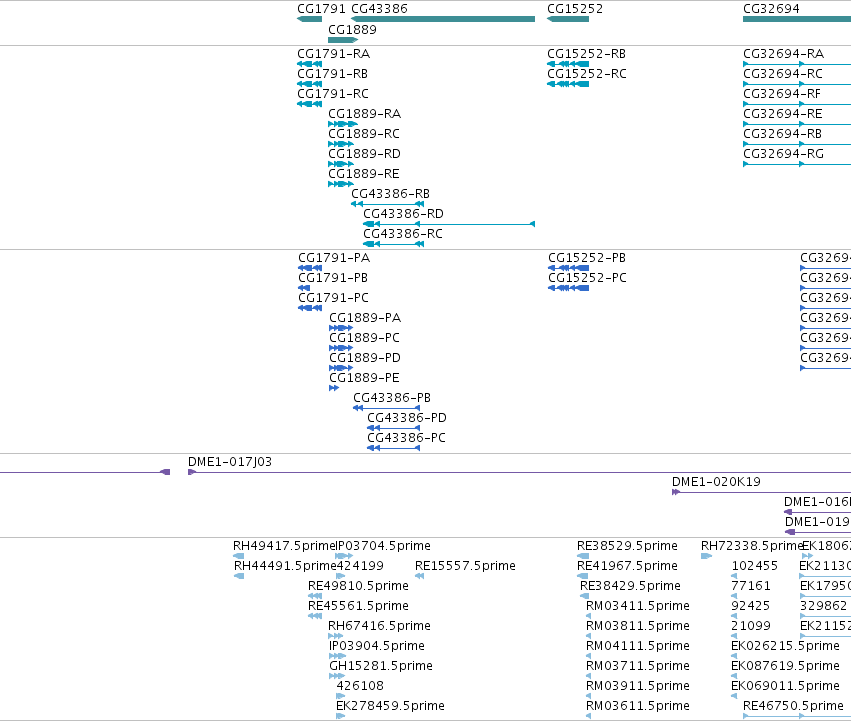Click transcript CG32694-RE
The image size is (851, 721).
click(x=783, y=114)
